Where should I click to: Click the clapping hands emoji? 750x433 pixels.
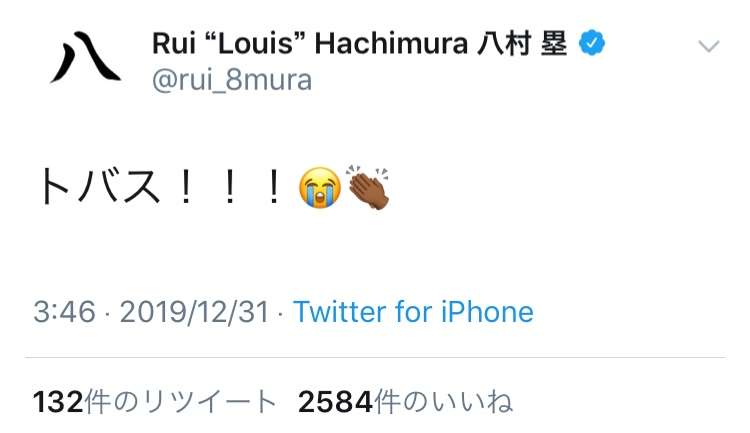(369, 187)
